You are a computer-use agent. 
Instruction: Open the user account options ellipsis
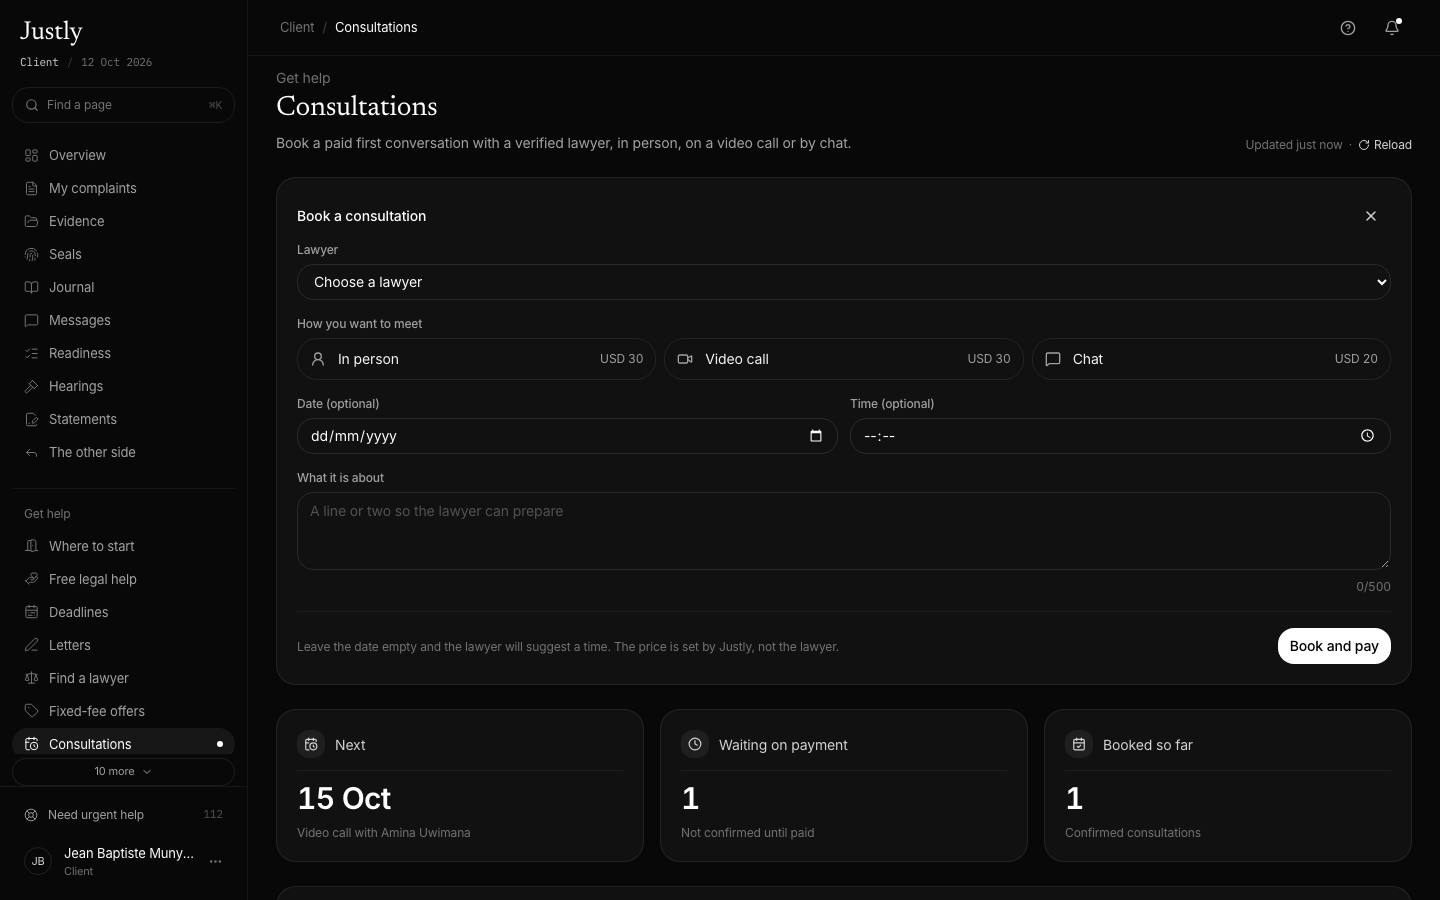(215, 861)
